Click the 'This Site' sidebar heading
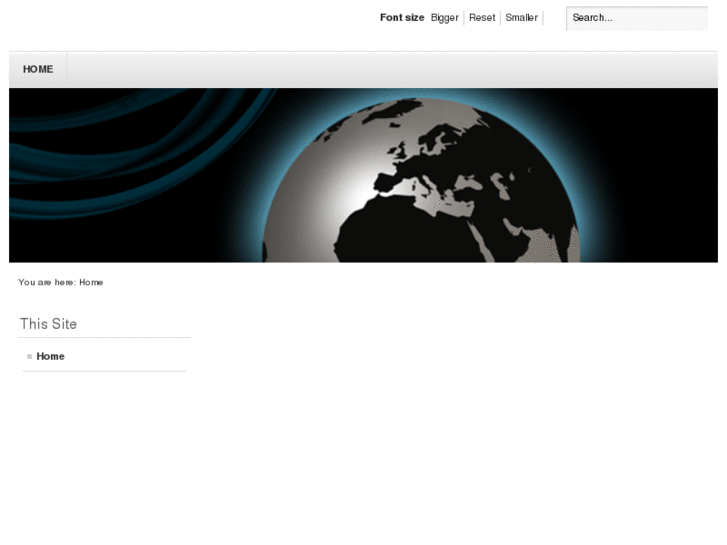This screenshot has height=545, width=727. [48, 324]
